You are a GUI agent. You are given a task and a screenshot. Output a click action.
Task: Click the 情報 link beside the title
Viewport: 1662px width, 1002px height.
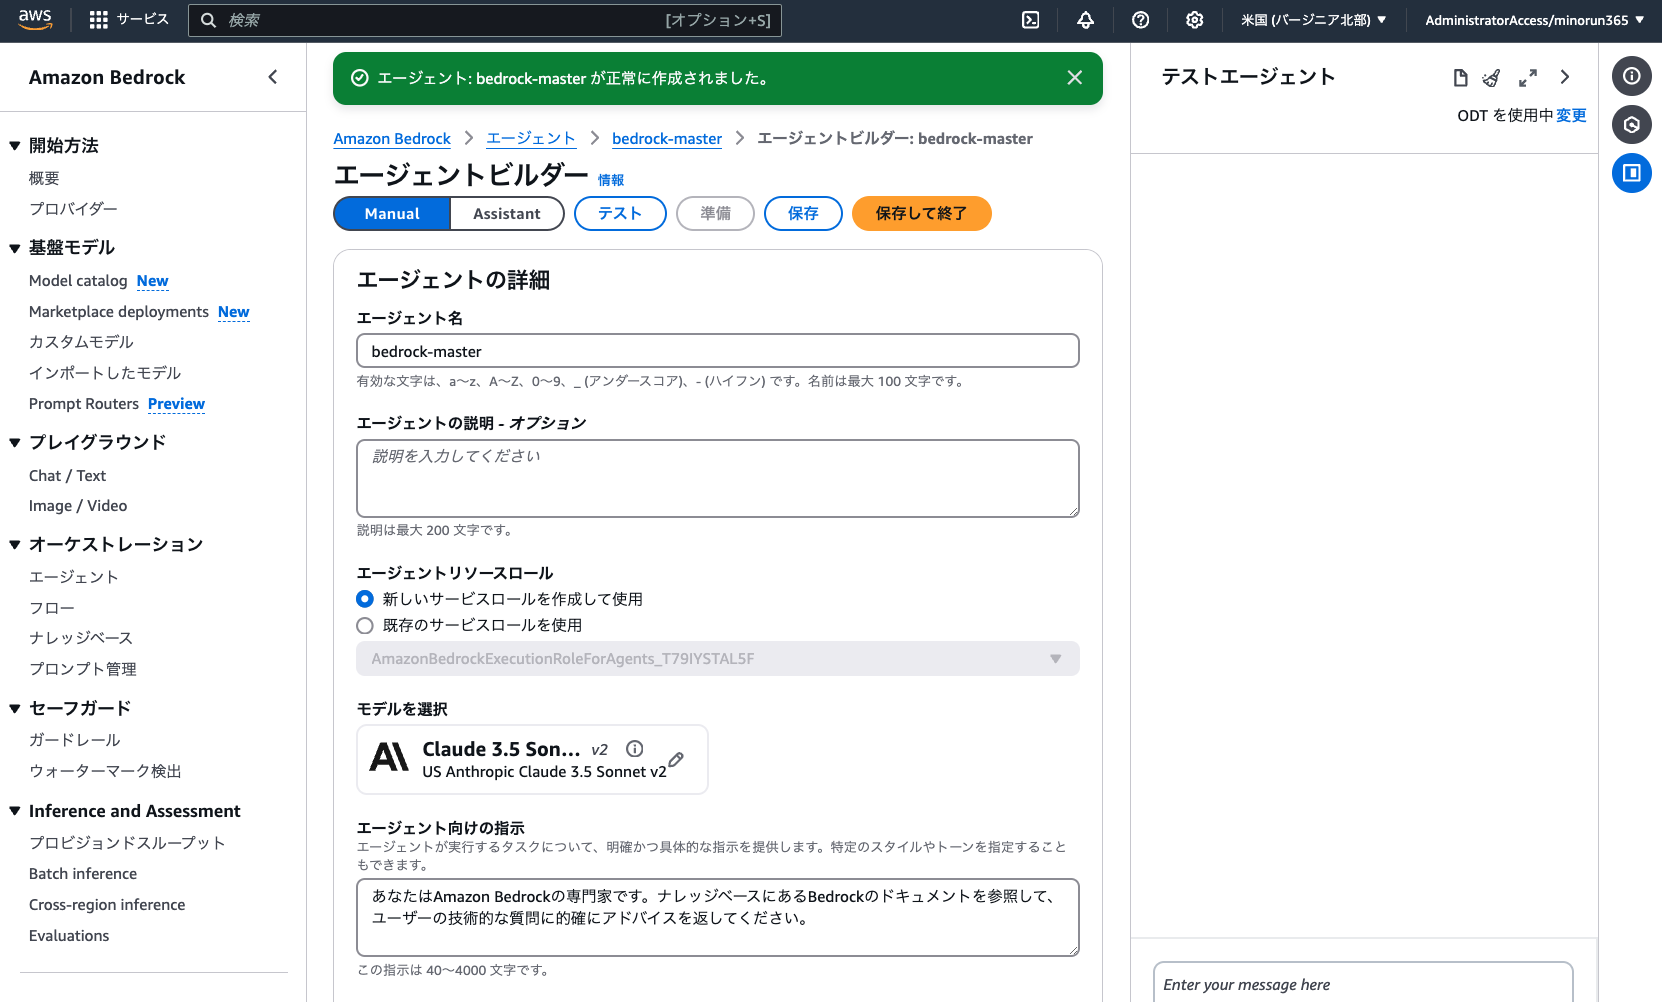[611, 180]
